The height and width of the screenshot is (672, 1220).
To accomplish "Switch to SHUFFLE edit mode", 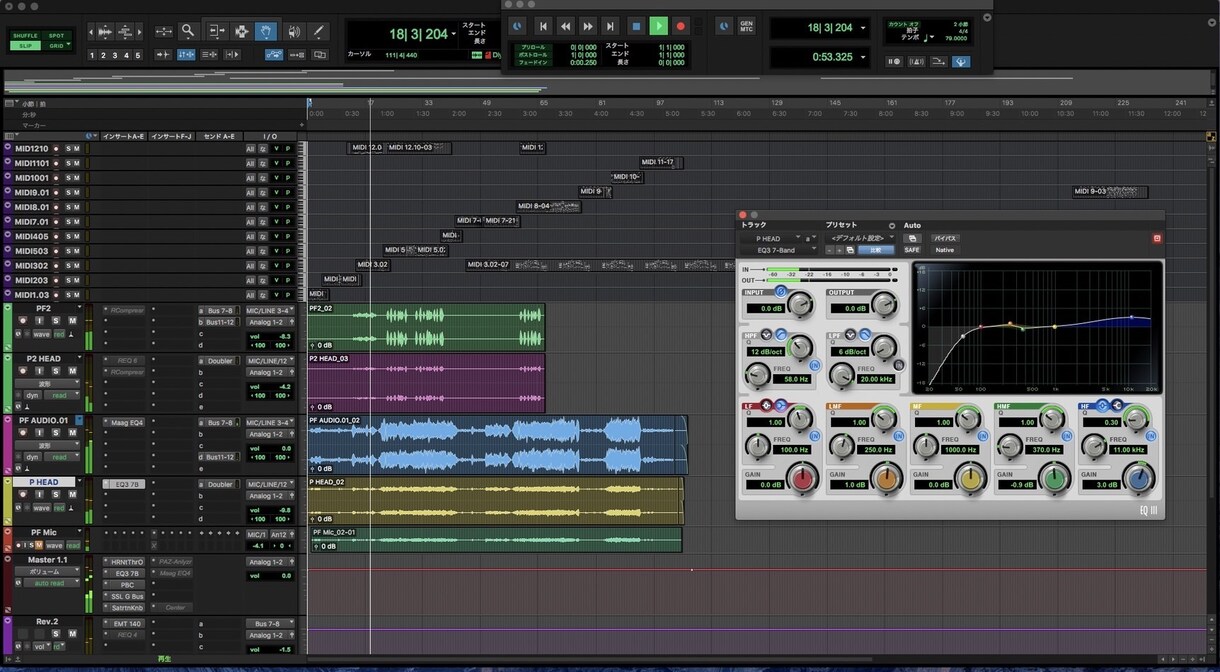I will tap(26, 35).
